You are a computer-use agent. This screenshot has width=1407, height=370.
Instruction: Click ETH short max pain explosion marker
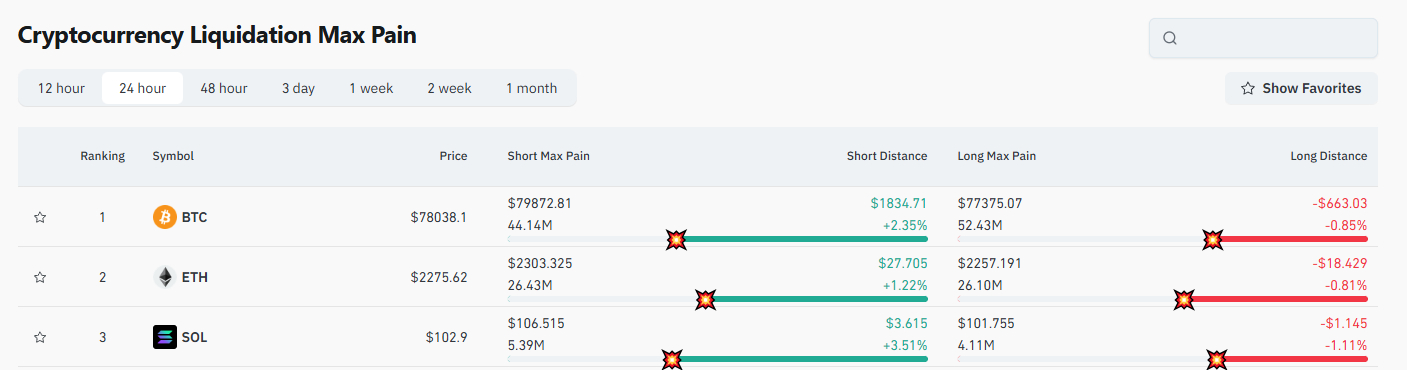(706, 299)
